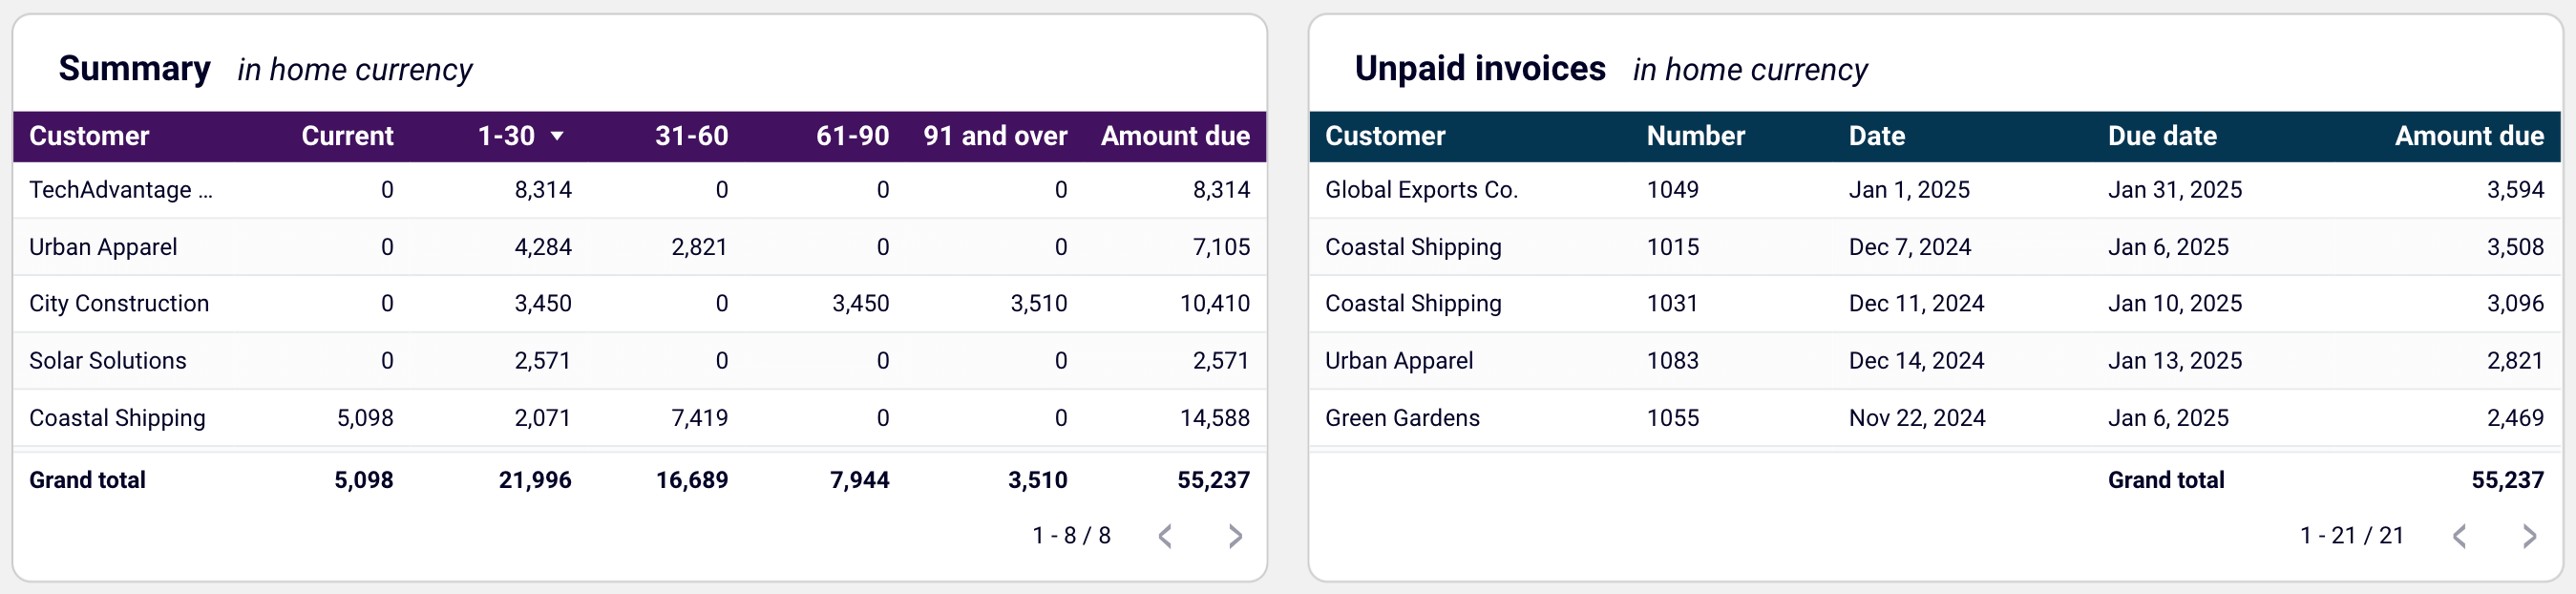Select Solar Solutions in Summary table
The width and height of the screenshot is (2576, 594).
(x=108, y=360)
